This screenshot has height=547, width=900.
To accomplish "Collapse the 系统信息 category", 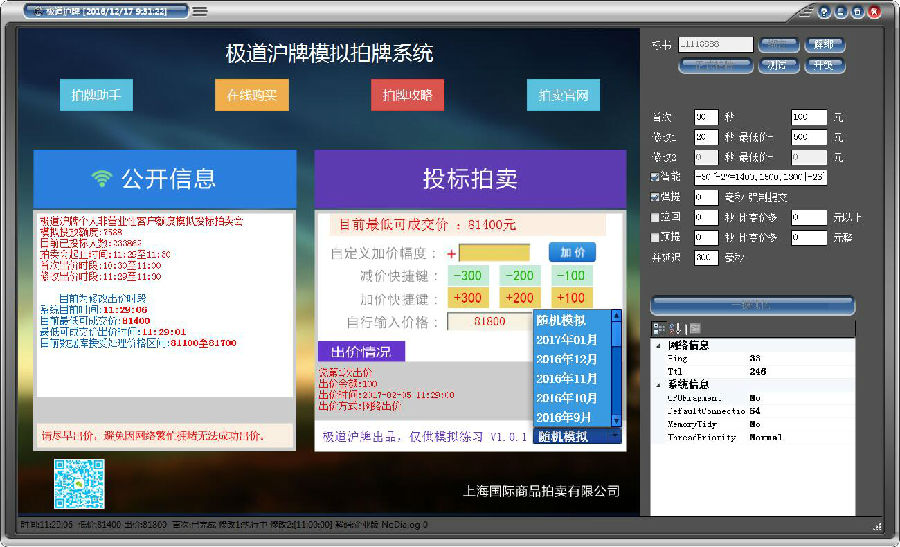I will pyautogui.click(x=658, y=385).
